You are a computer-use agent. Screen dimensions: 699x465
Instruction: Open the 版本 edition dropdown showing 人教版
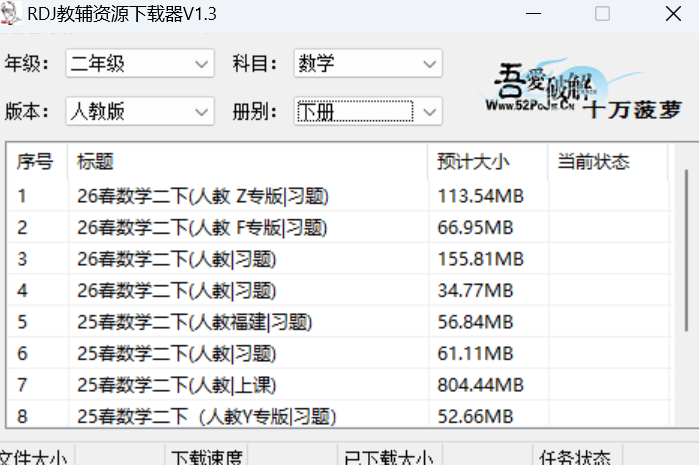(x=140, y=111)
